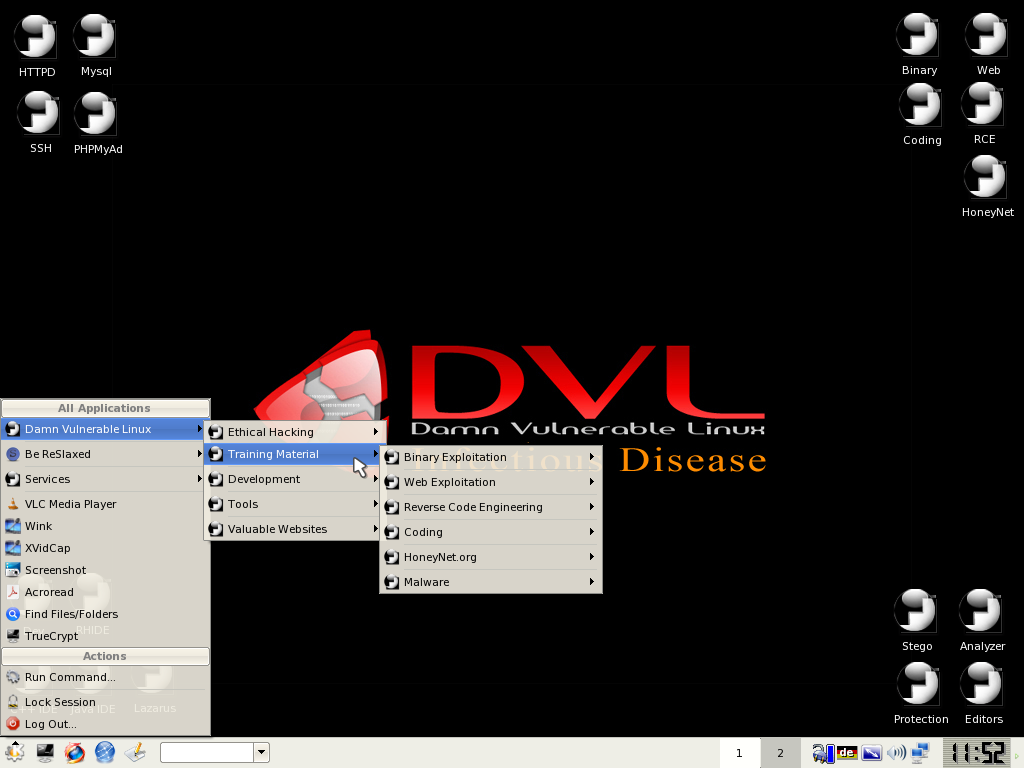This screenshot has width=1024, height=768.
Task: Open the terminal icon in the taskbar
Action: [44, 753]
